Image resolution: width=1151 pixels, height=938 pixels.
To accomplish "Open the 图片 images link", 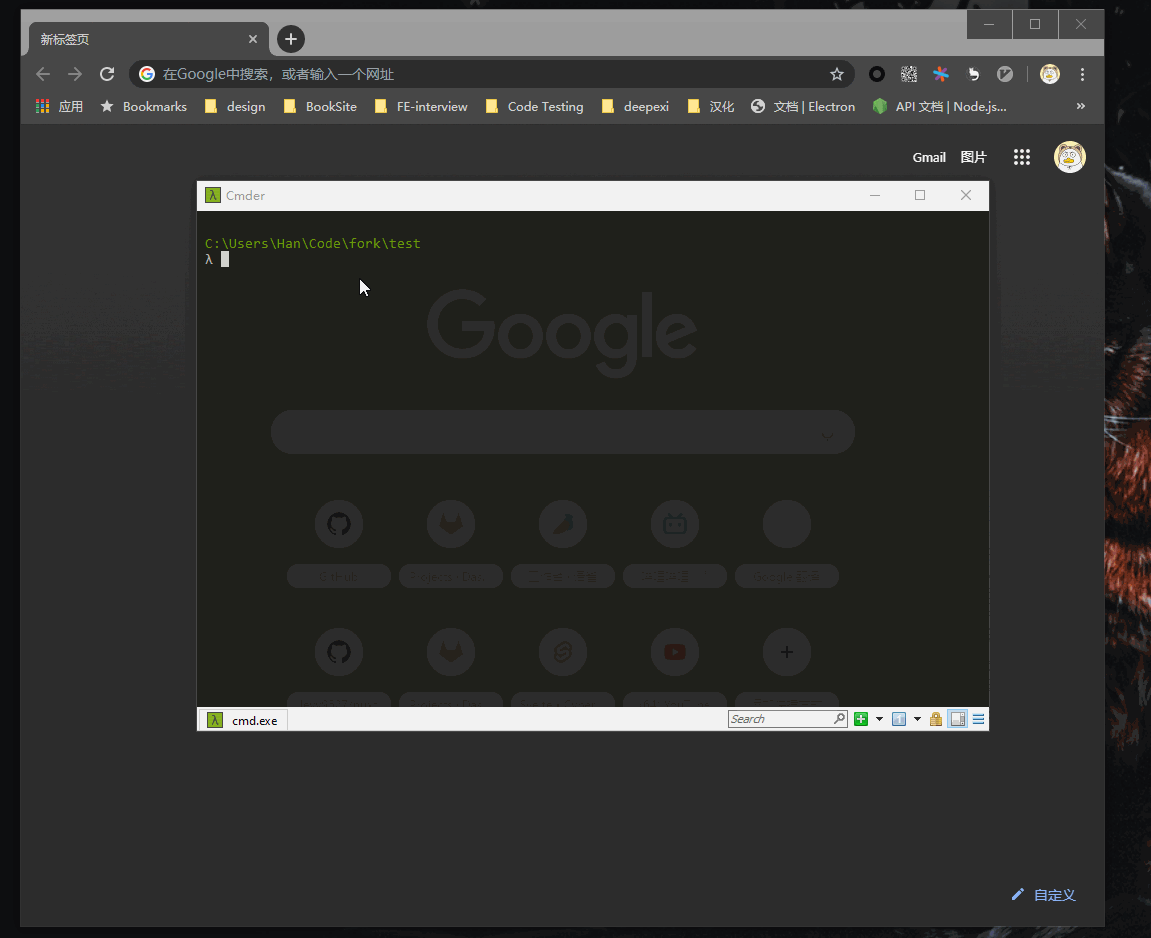I will pos(973,157).
